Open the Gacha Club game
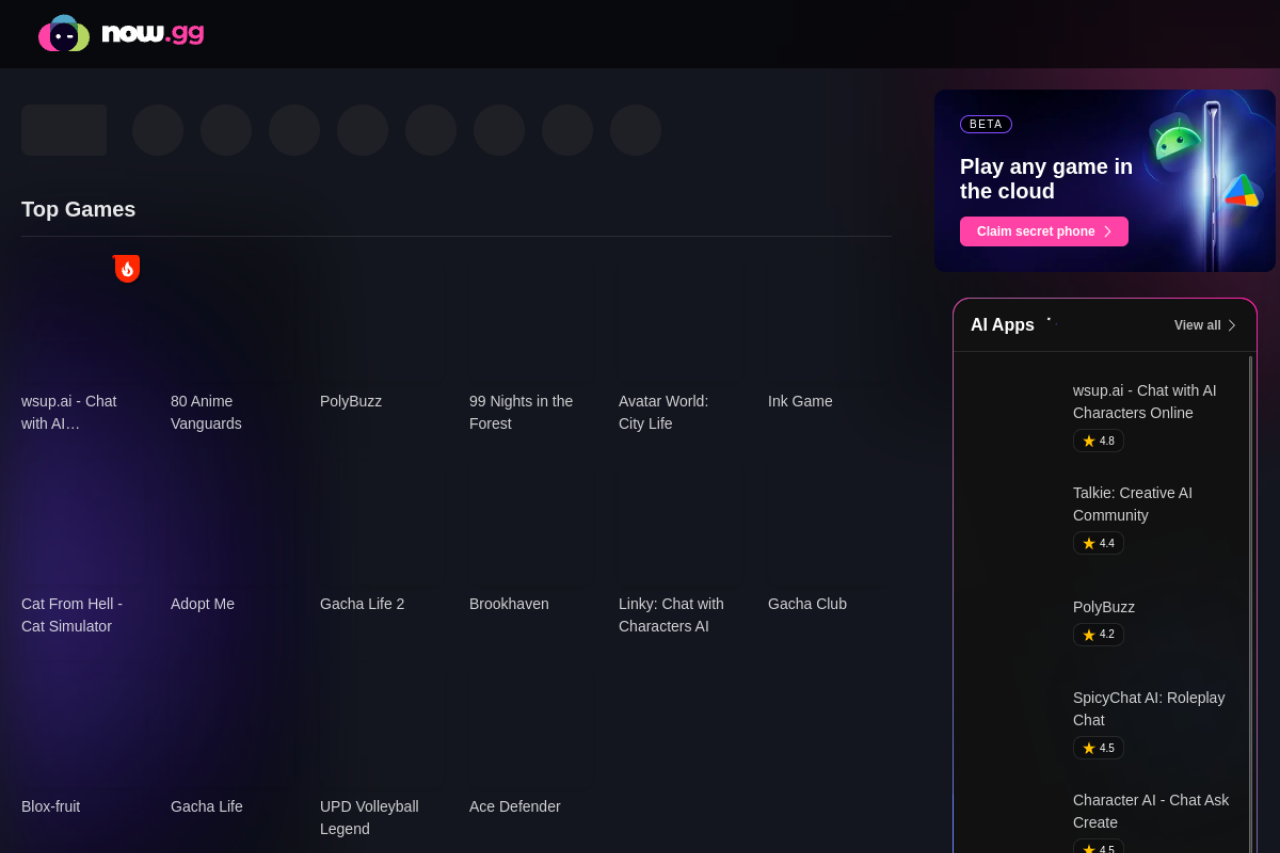Viewport: 1280px width, 853px height. (807, 604)
